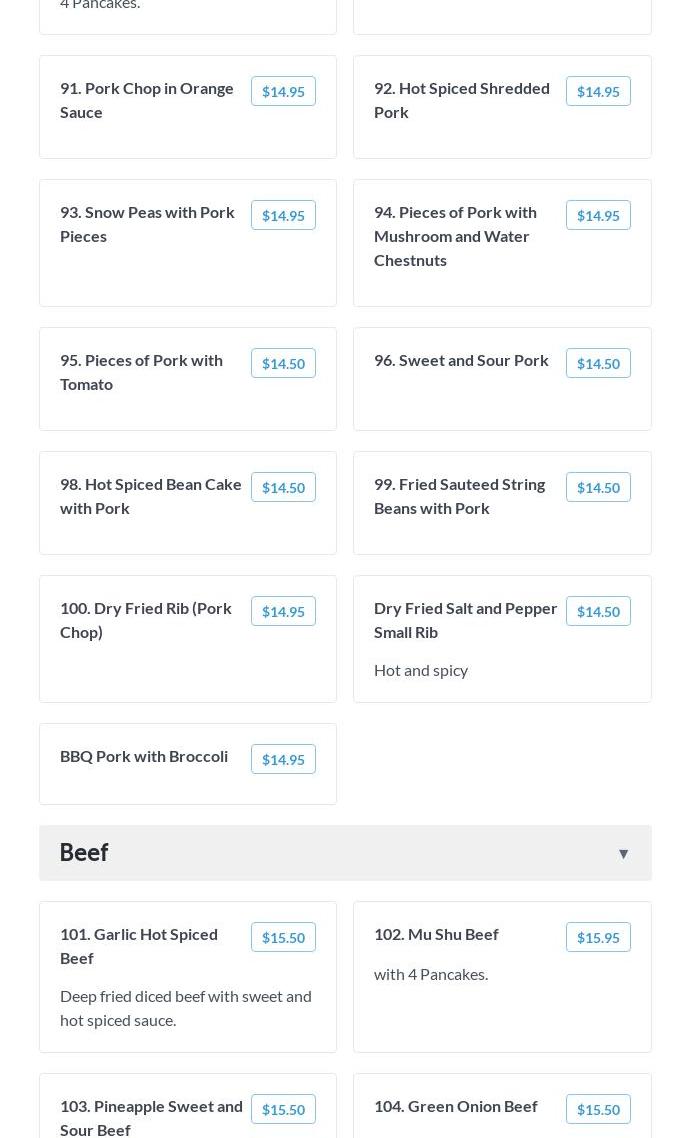The image size is (690, 1138).
Task: Click $15.50 price for Green Onion Beef
Action: (597, 1109)
